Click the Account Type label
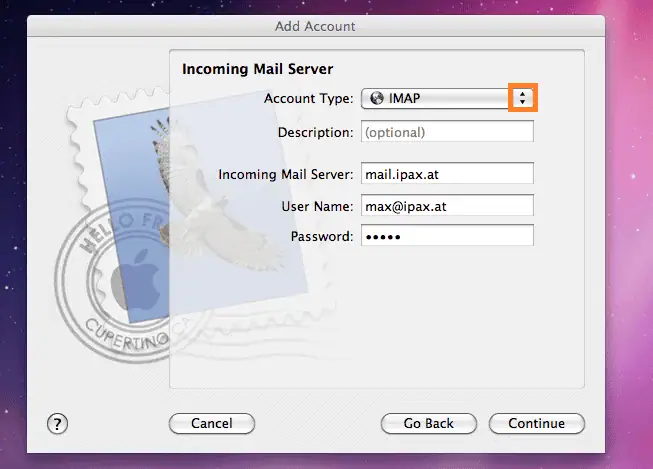The width and height of the screenshot is (653, 469). pyautogui.click(x=308, y=99)
